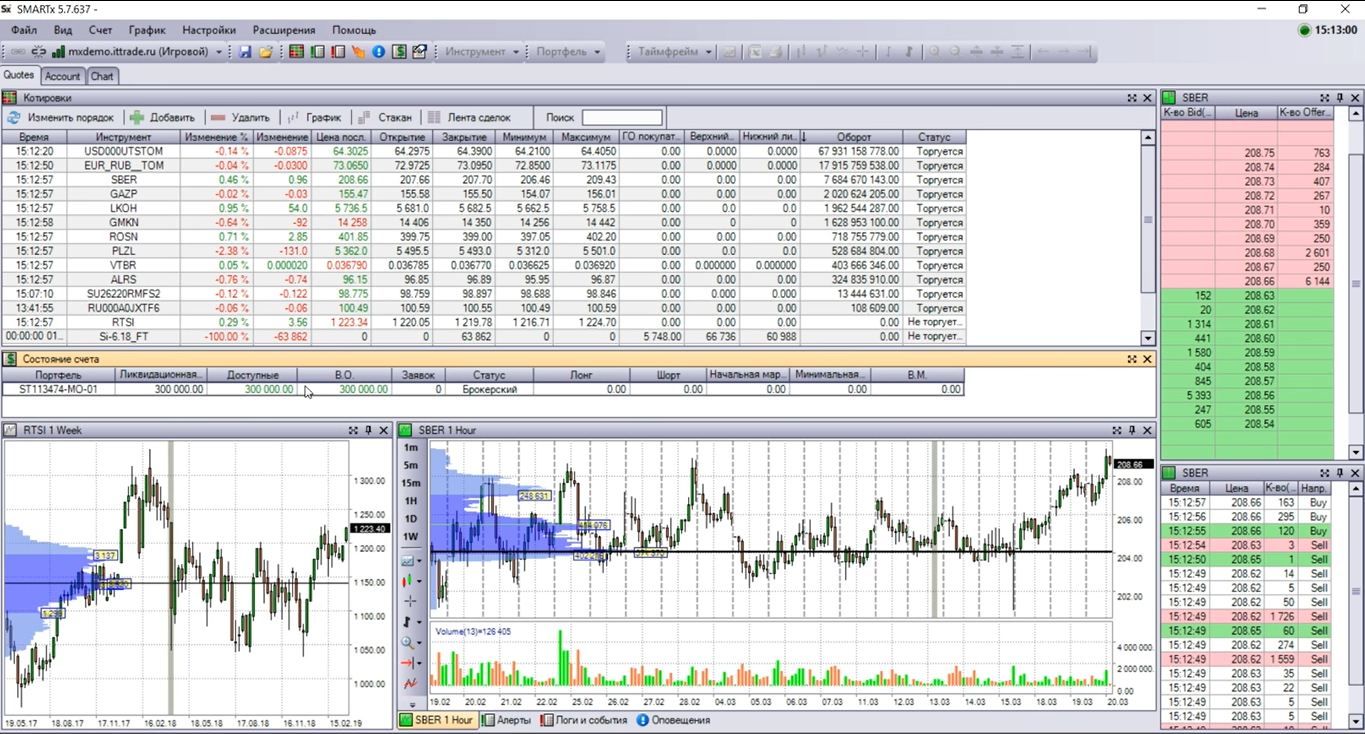Open the Файл menu
Viewport: 1365px width, 734px height.
24,30
